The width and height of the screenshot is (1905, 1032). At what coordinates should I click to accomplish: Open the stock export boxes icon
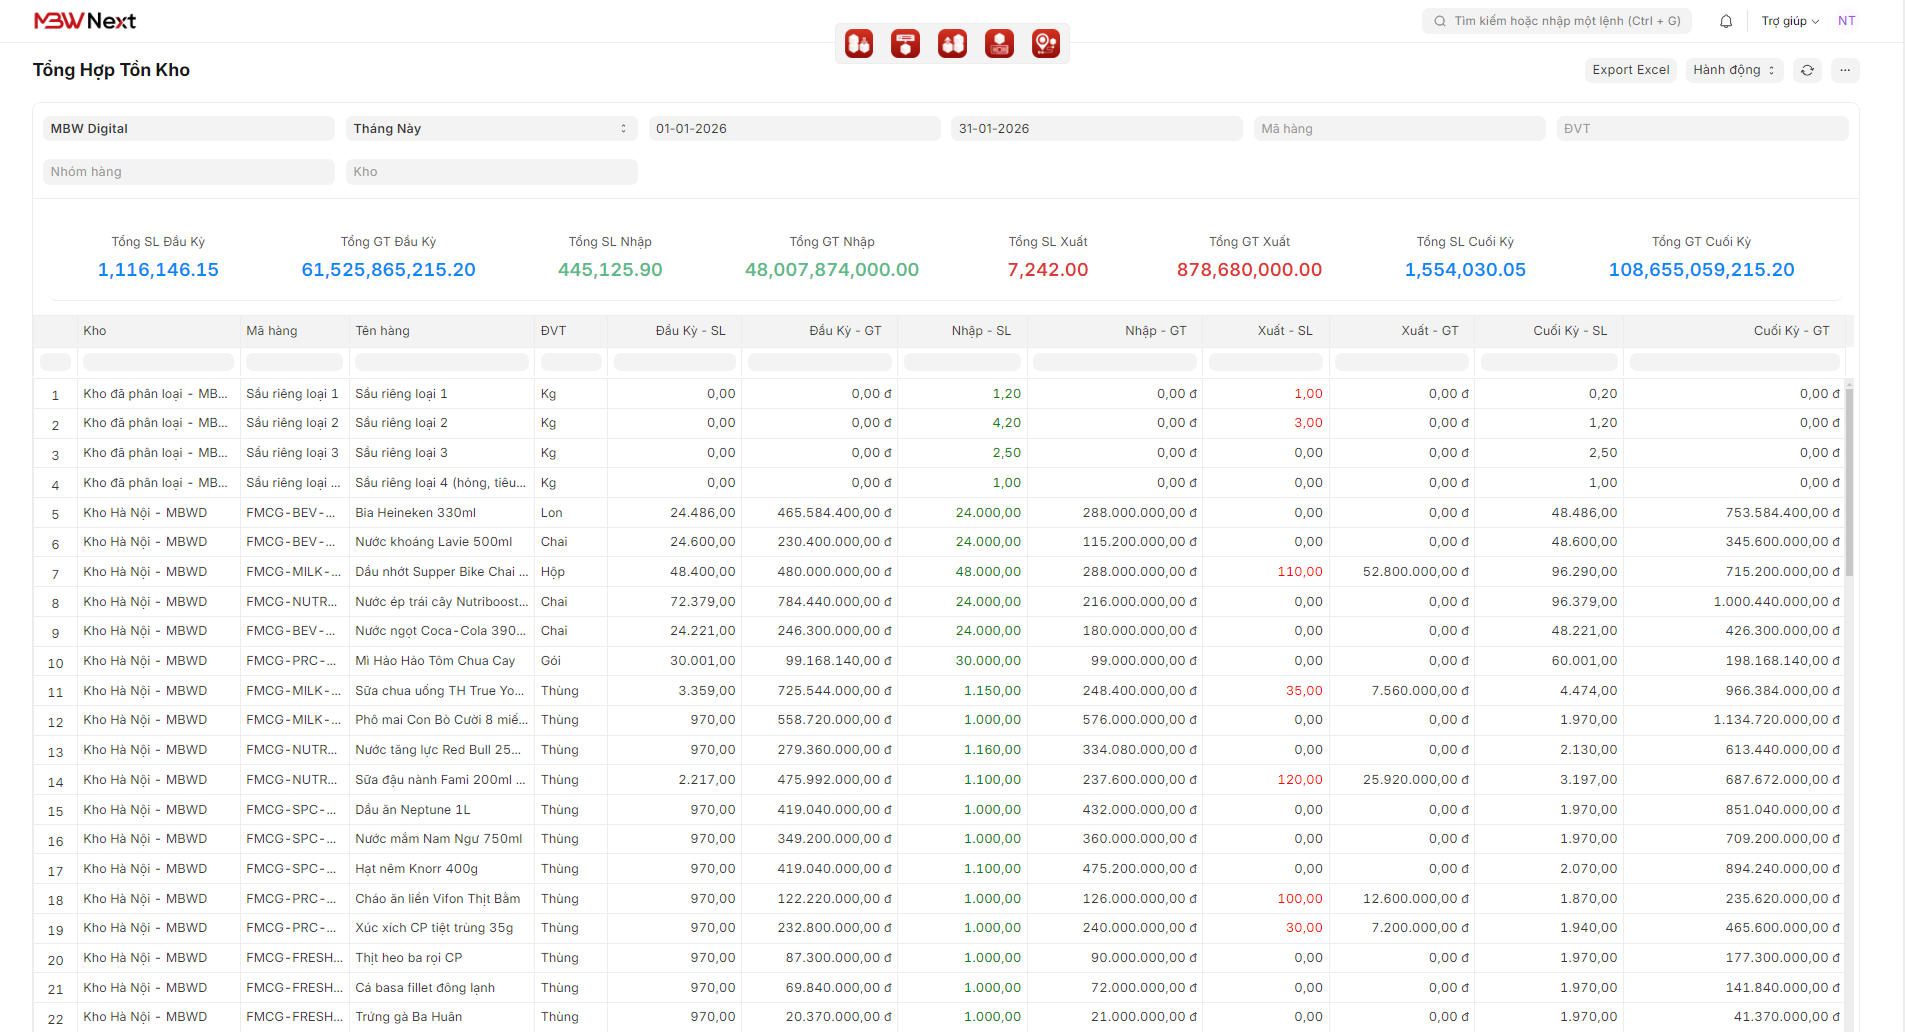952,44
